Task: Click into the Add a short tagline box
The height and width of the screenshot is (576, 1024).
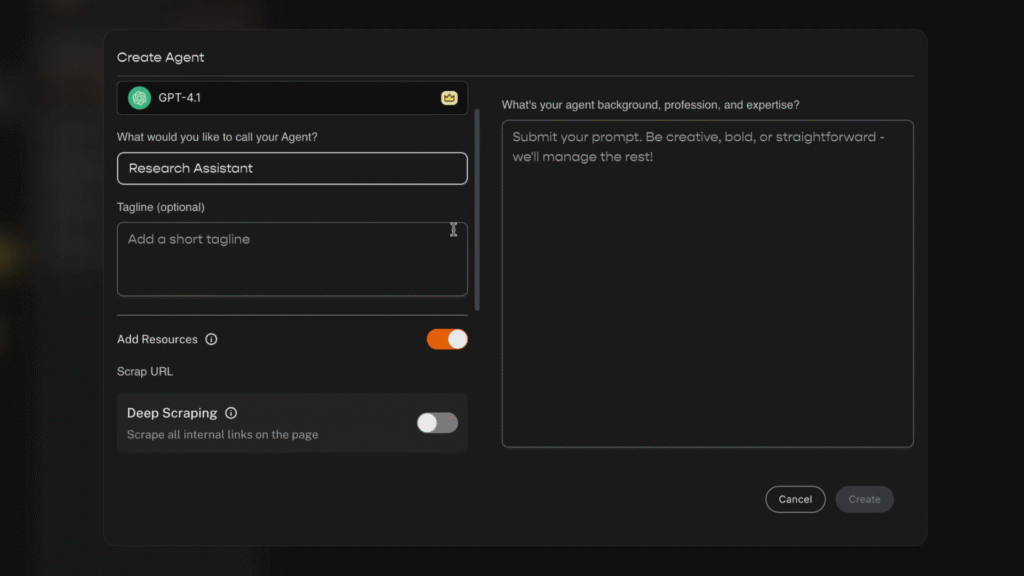Action: pyautogui.click(x=292, y=259)
